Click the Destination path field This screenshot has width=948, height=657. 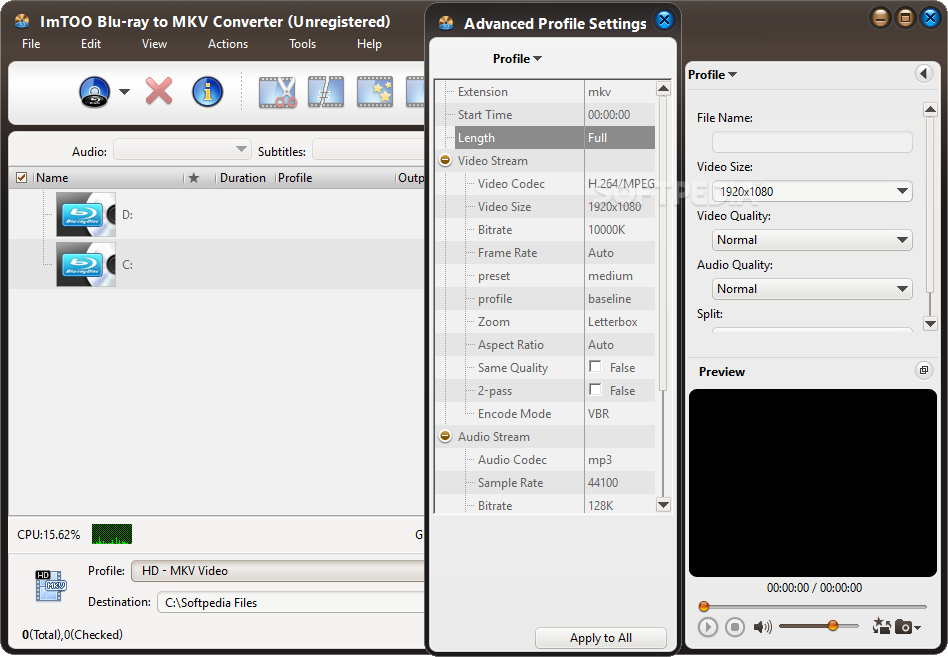(291, 603)
